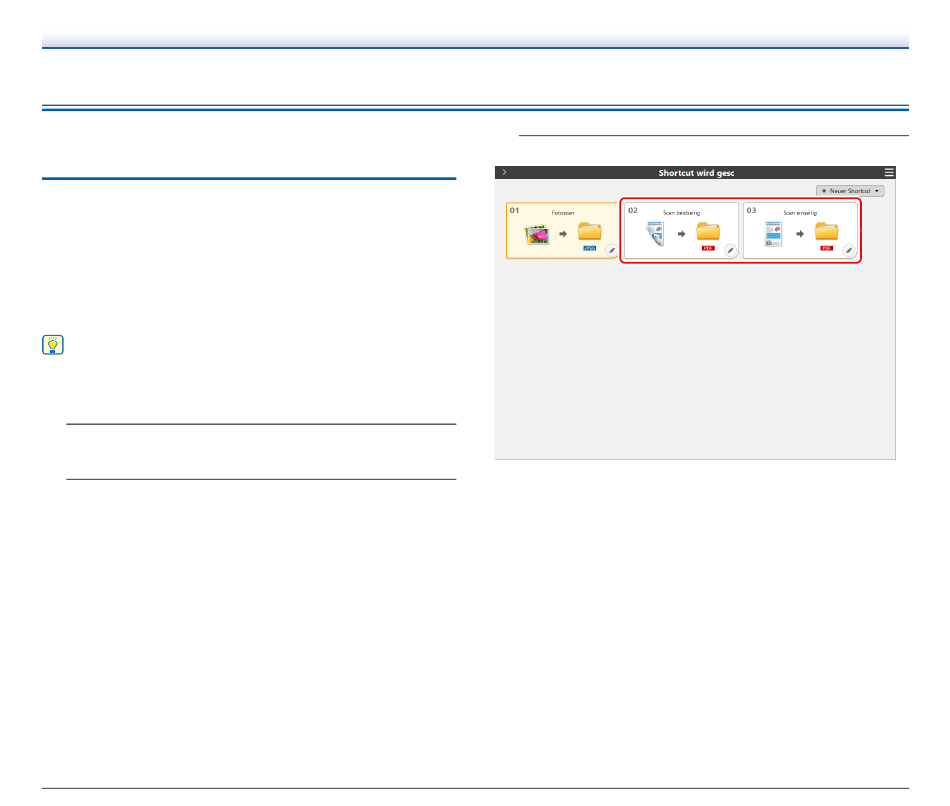This screenshot has width=950, height=806.
Task: Select the Scan einseitig single-page document icon
Action: pos(773,234)
